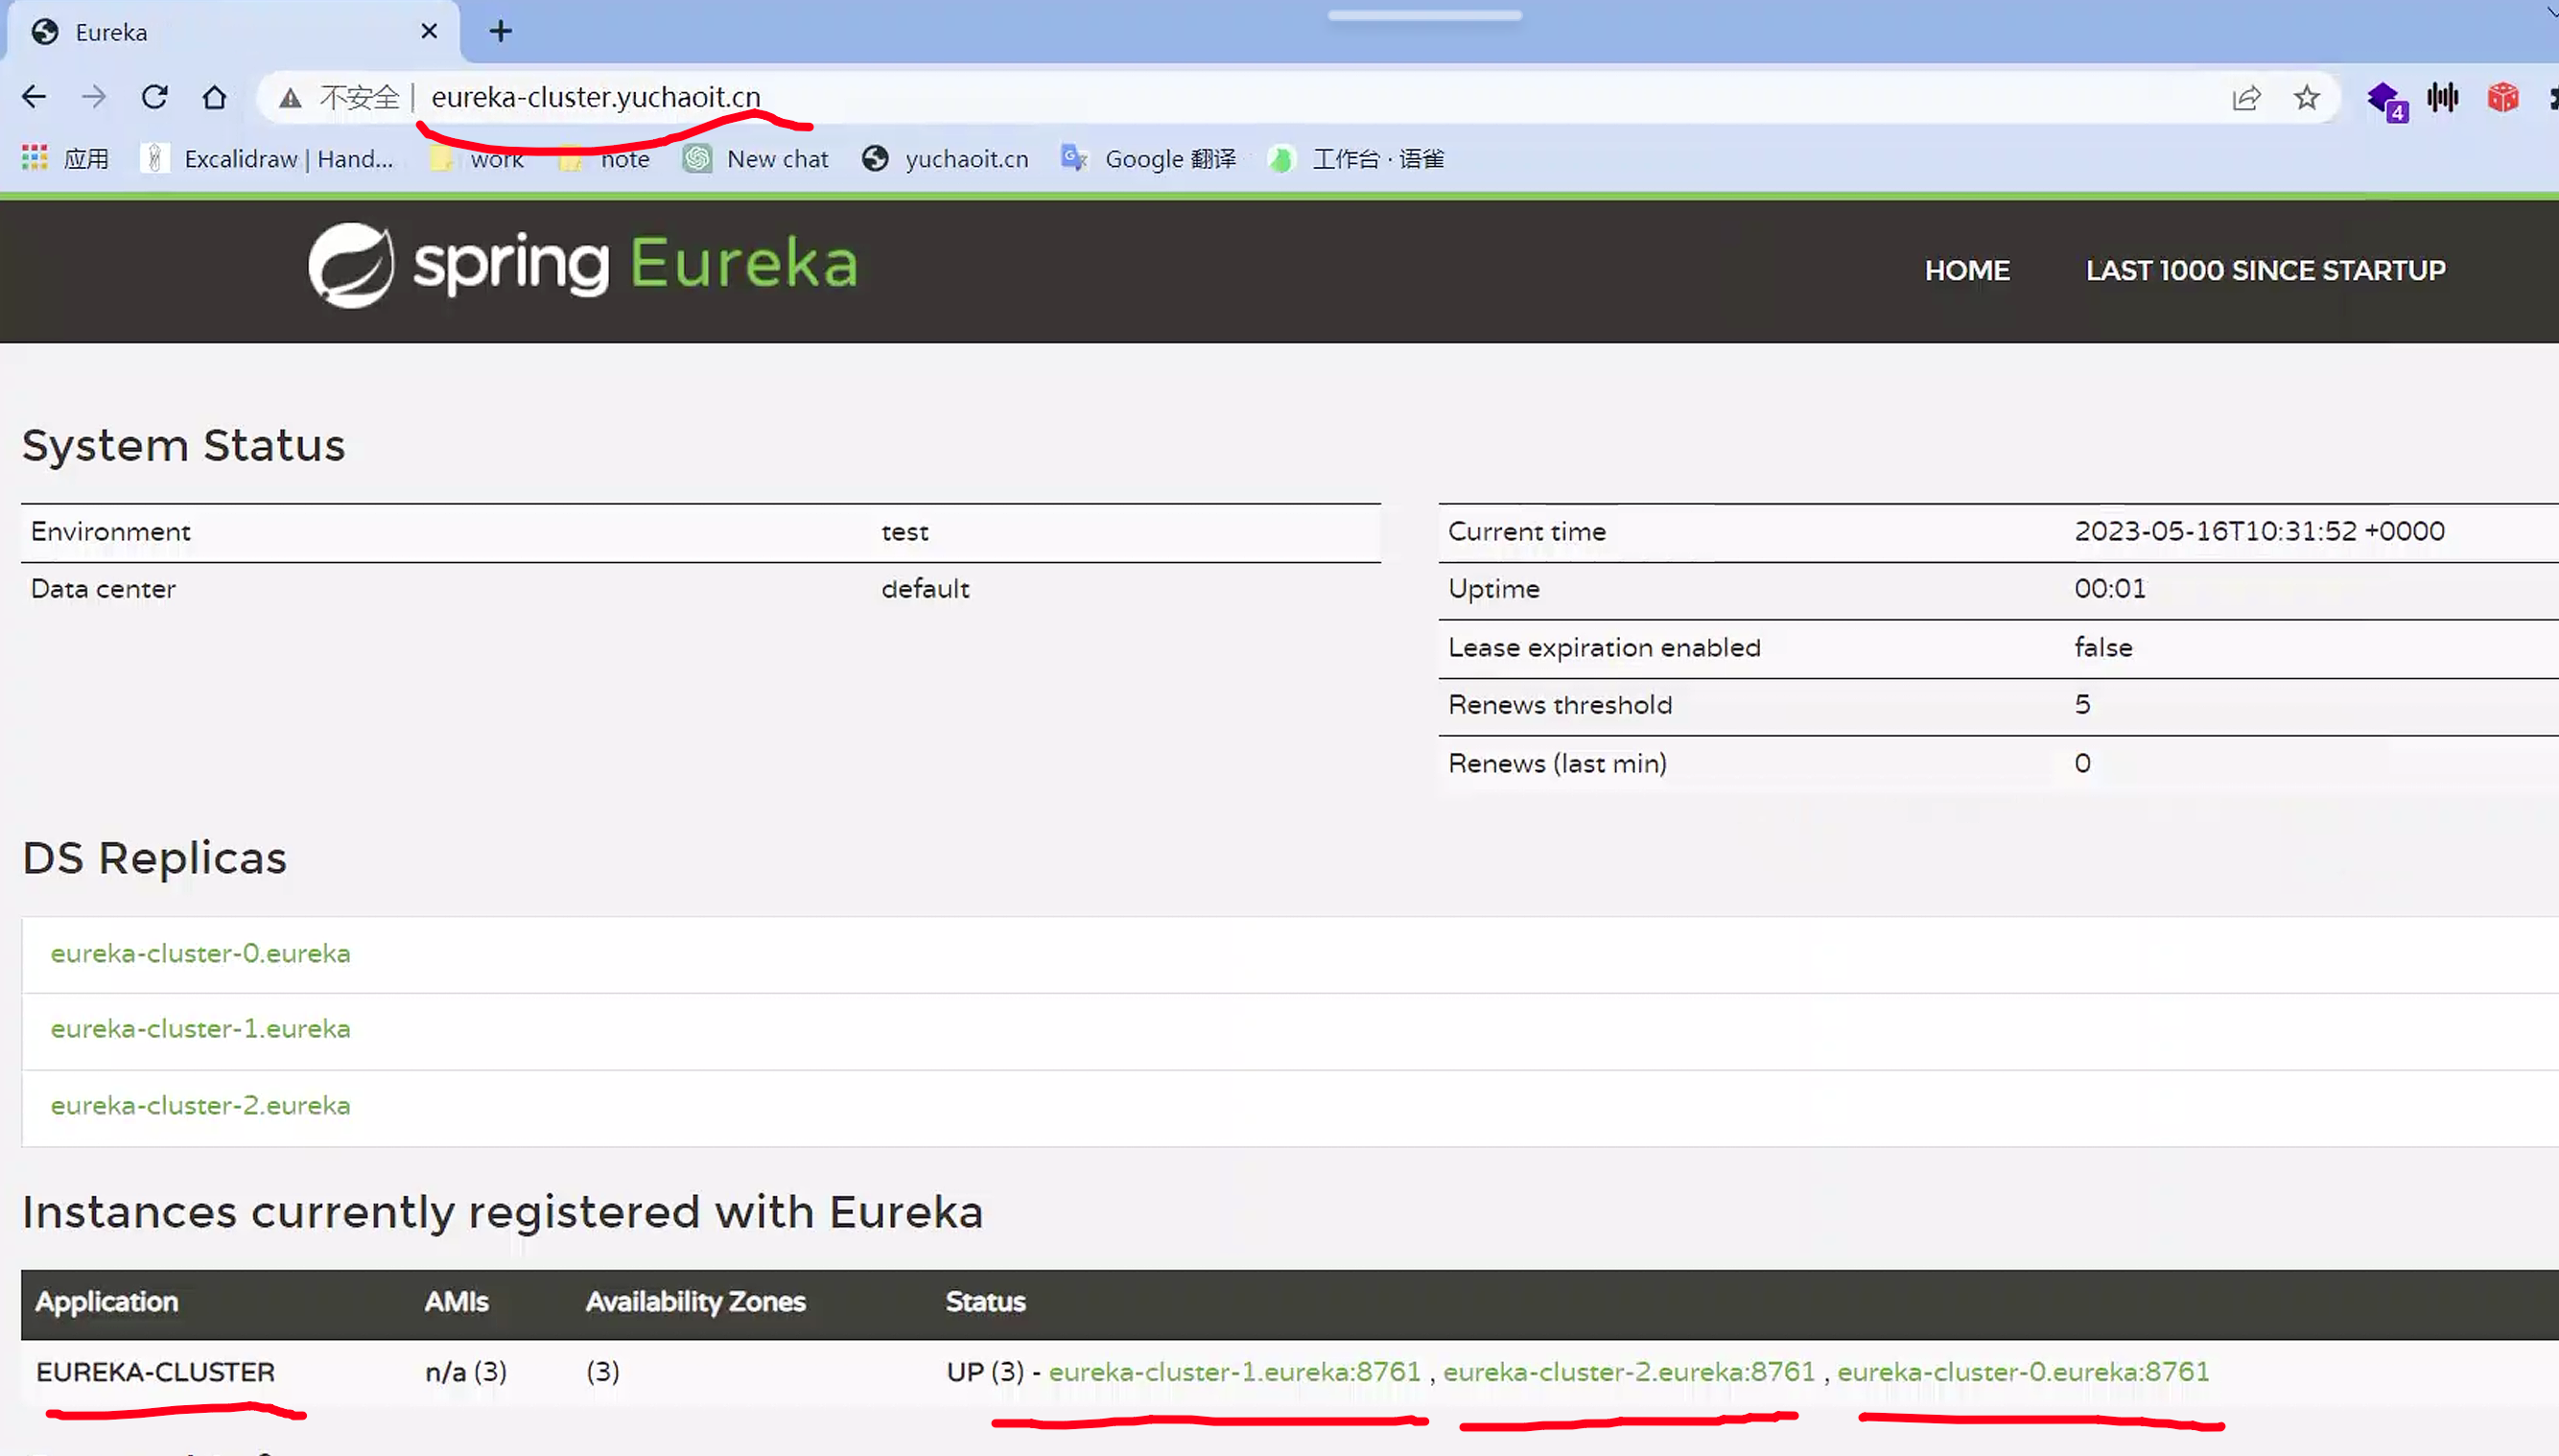Click the share page icon

(2246, 97)
